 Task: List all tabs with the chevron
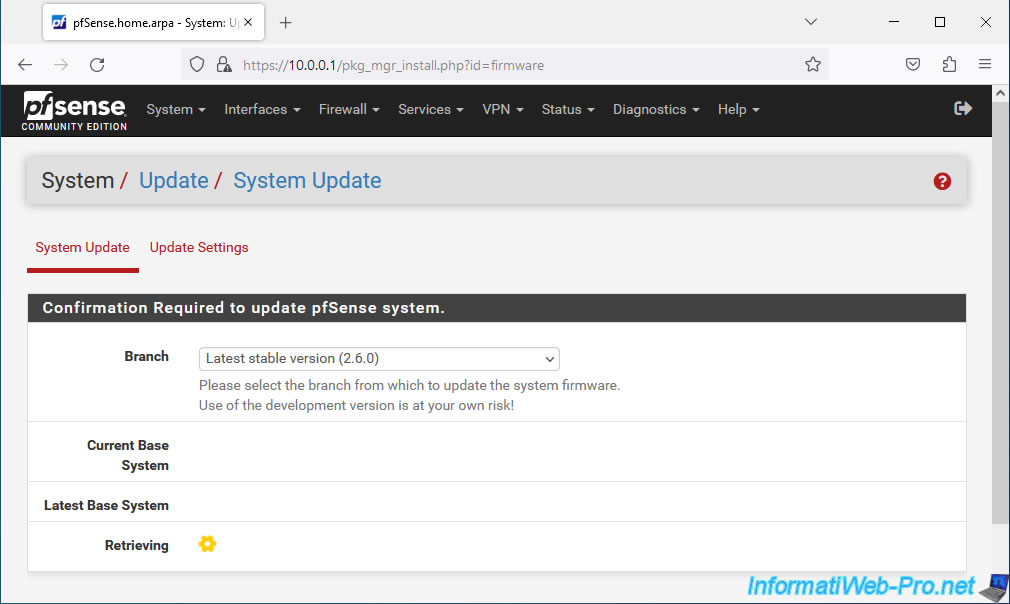point(811,22)
